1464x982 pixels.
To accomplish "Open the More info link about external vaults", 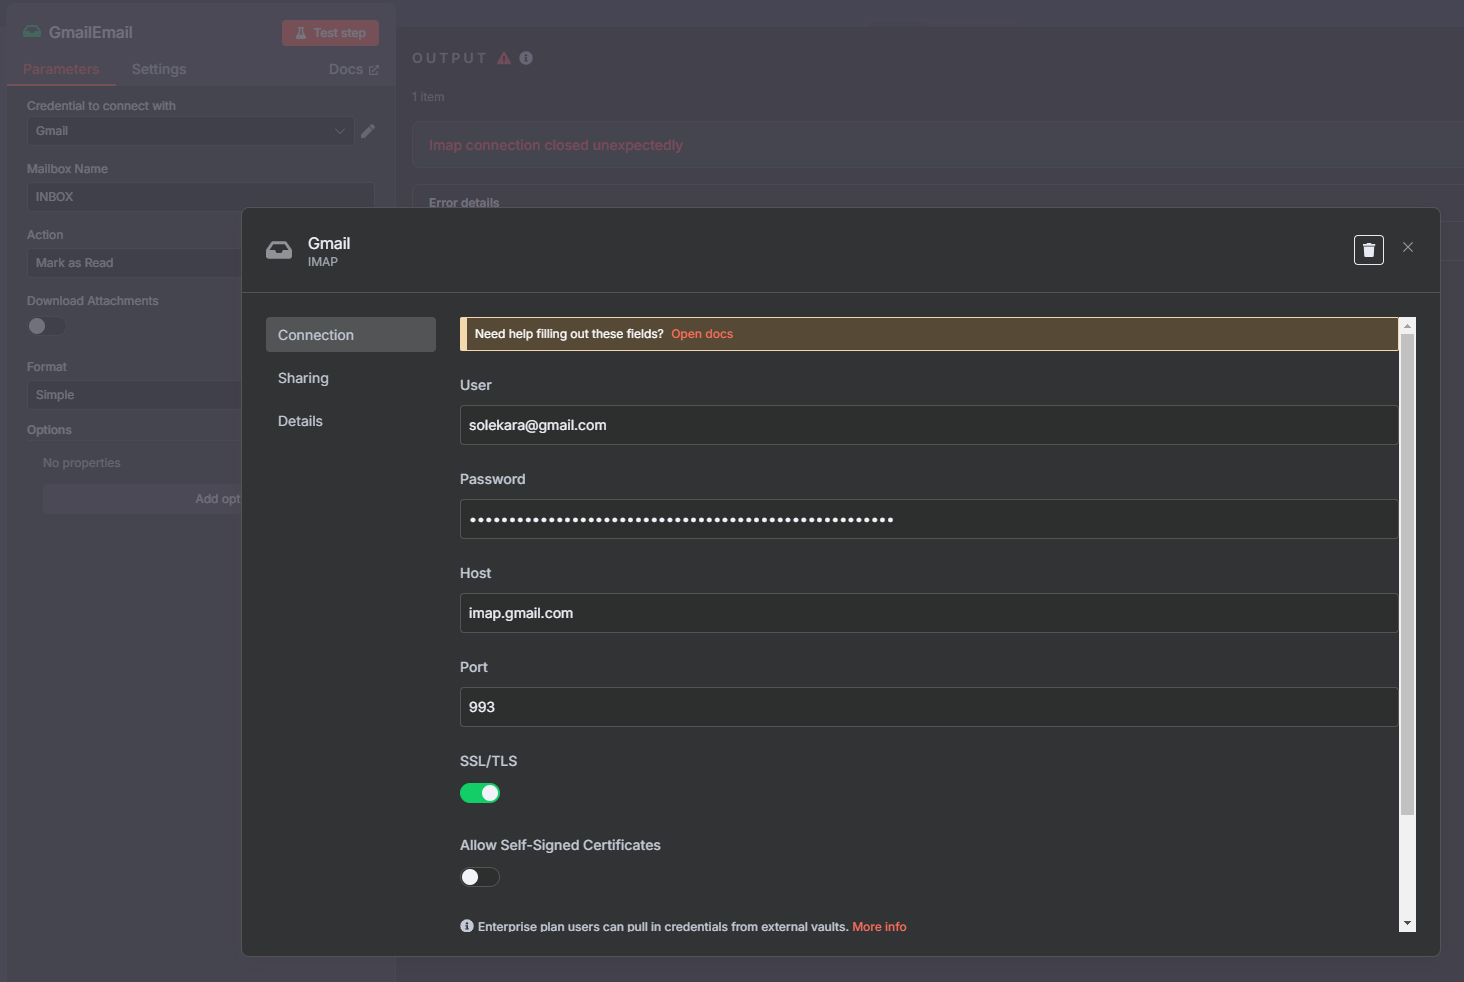I will [x=879, y=927].
